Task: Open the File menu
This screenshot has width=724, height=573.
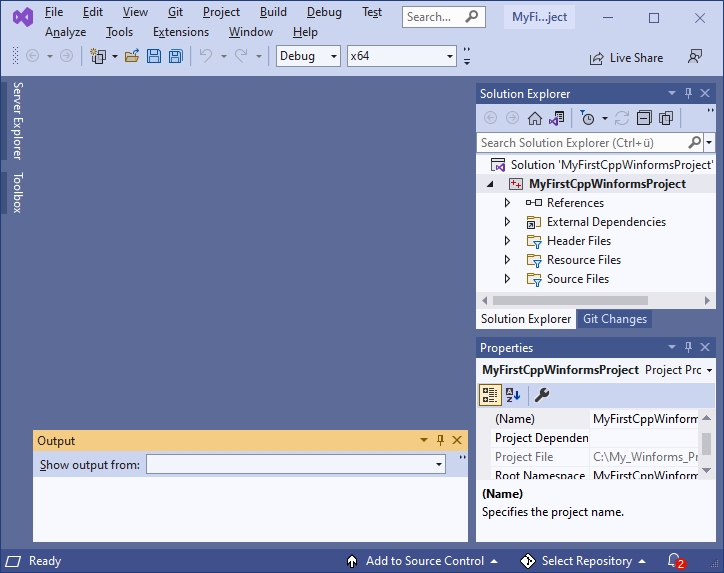Action: point(54,12)
